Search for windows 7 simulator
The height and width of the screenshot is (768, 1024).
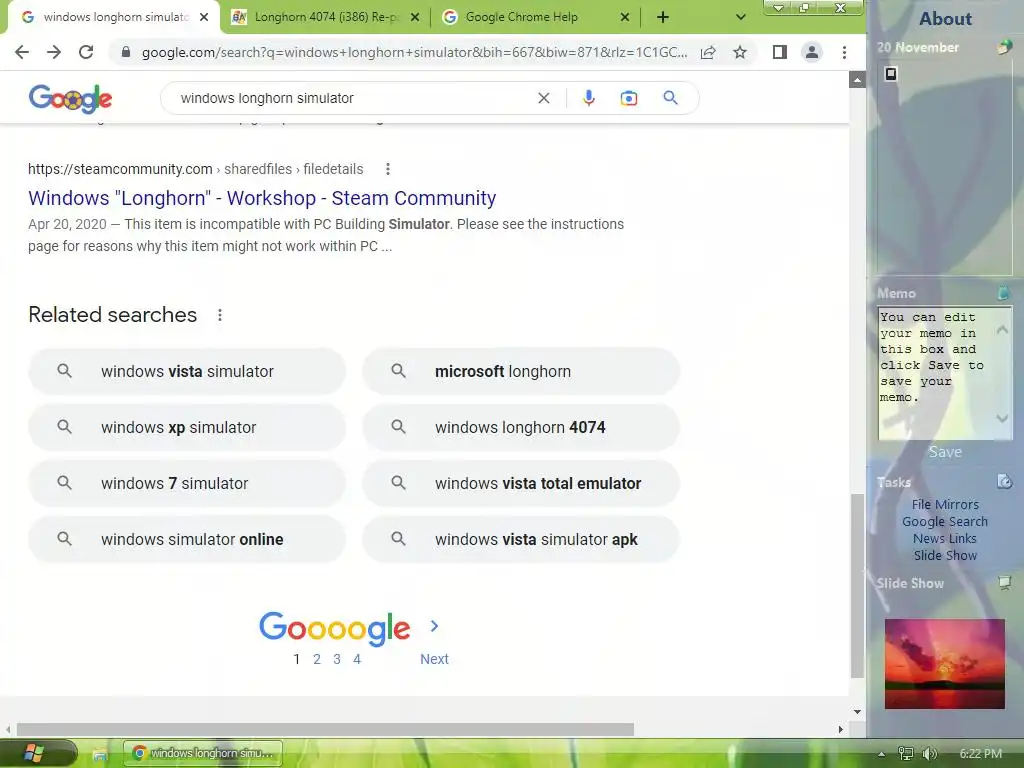click(x=187, y=484)
